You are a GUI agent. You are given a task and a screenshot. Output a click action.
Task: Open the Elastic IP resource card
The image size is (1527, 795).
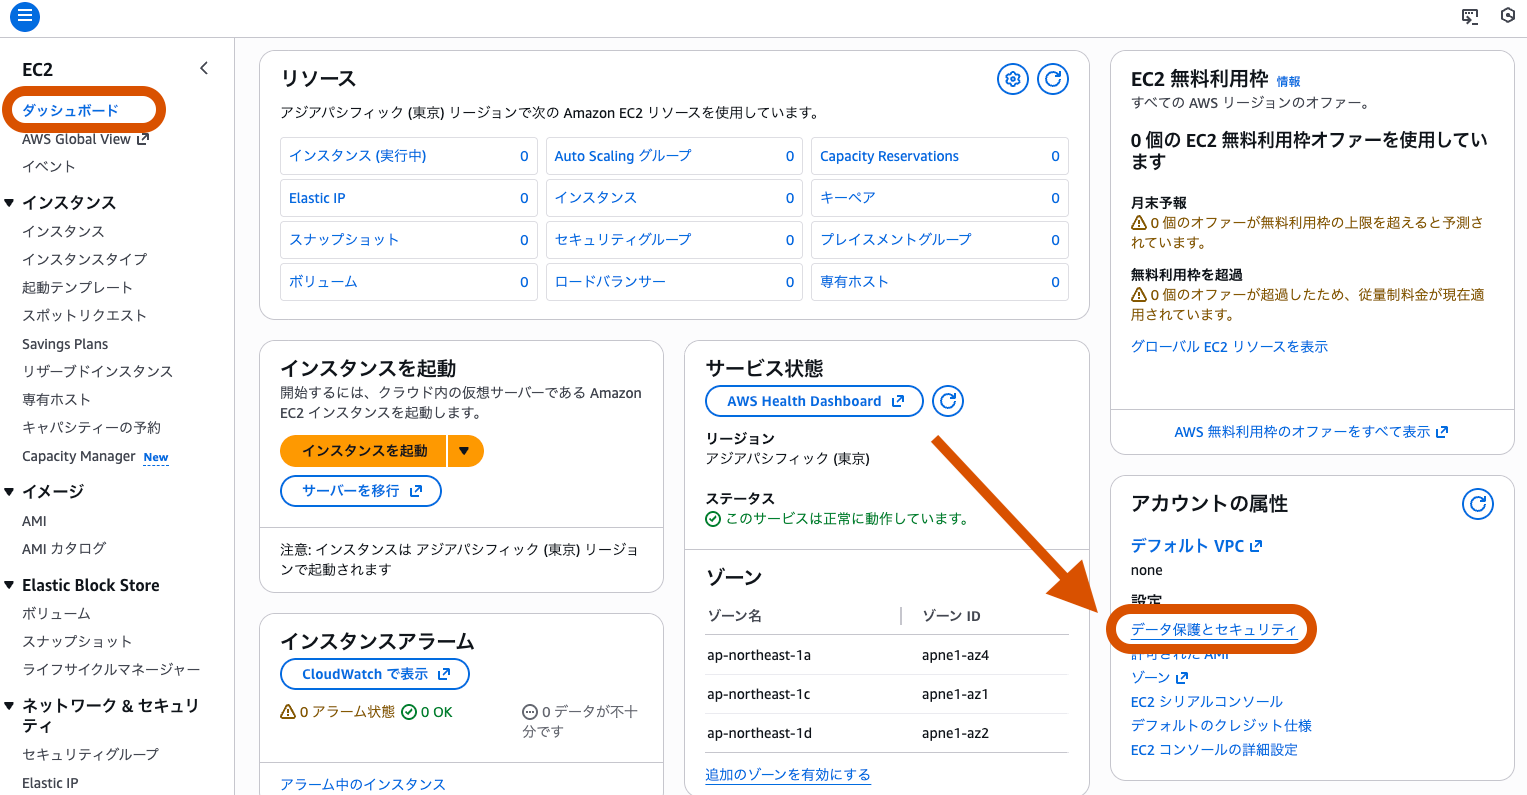(409, 198)
